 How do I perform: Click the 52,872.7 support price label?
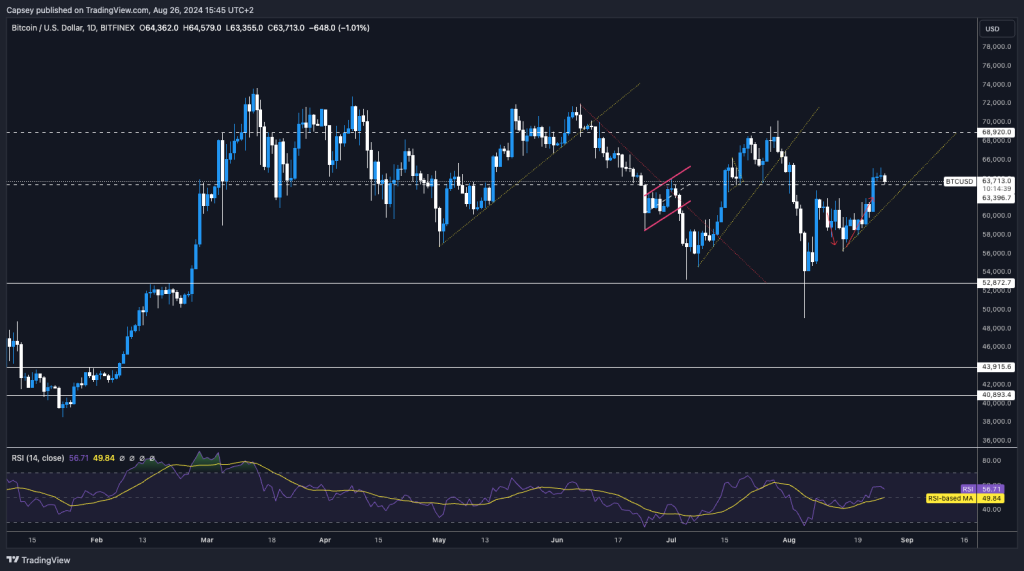(997, 283)
